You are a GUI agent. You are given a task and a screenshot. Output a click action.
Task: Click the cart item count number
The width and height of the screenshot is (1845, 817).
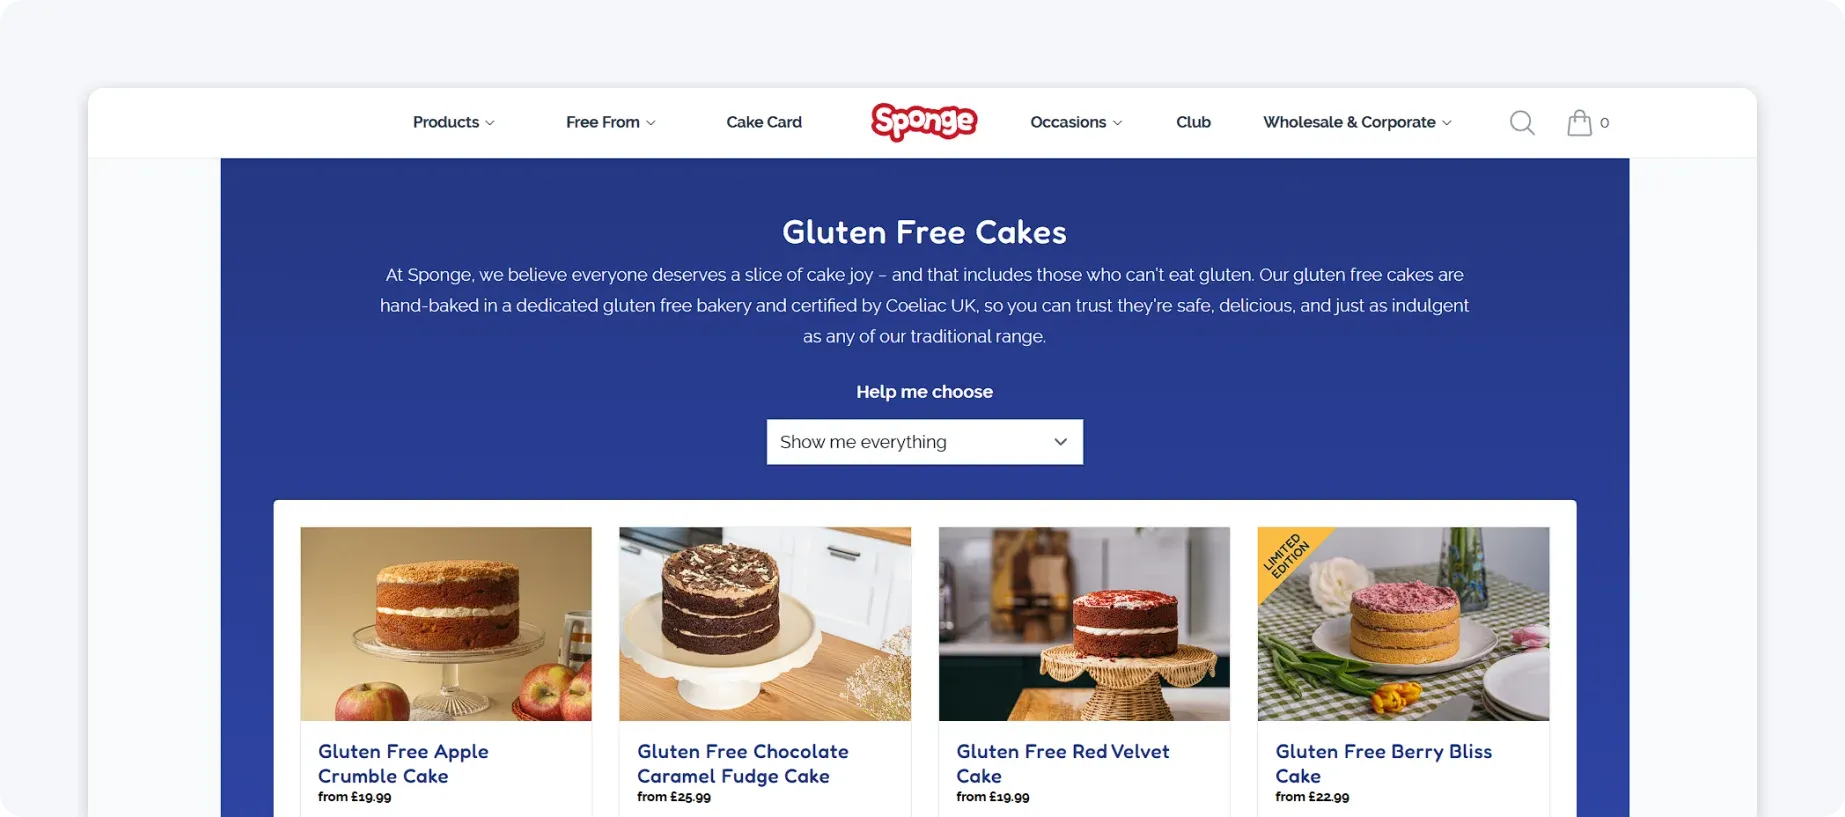coord(1604,123)
